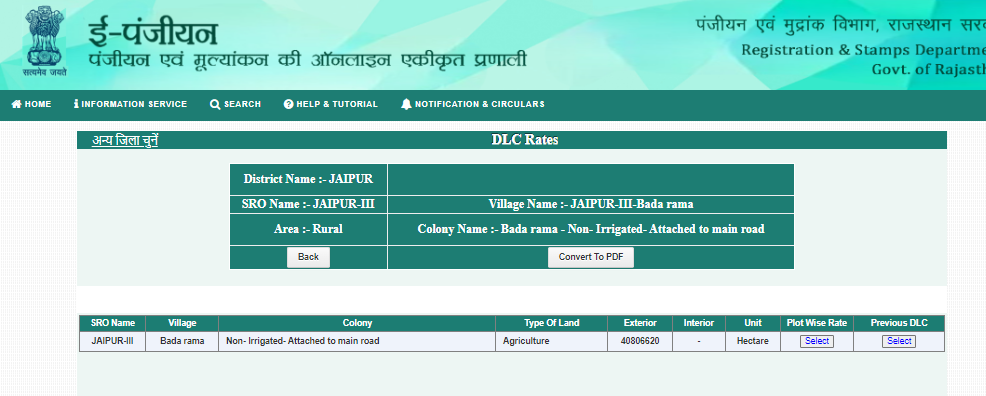Click the Colony Name Bada rama cell

[x=590, y=229]
